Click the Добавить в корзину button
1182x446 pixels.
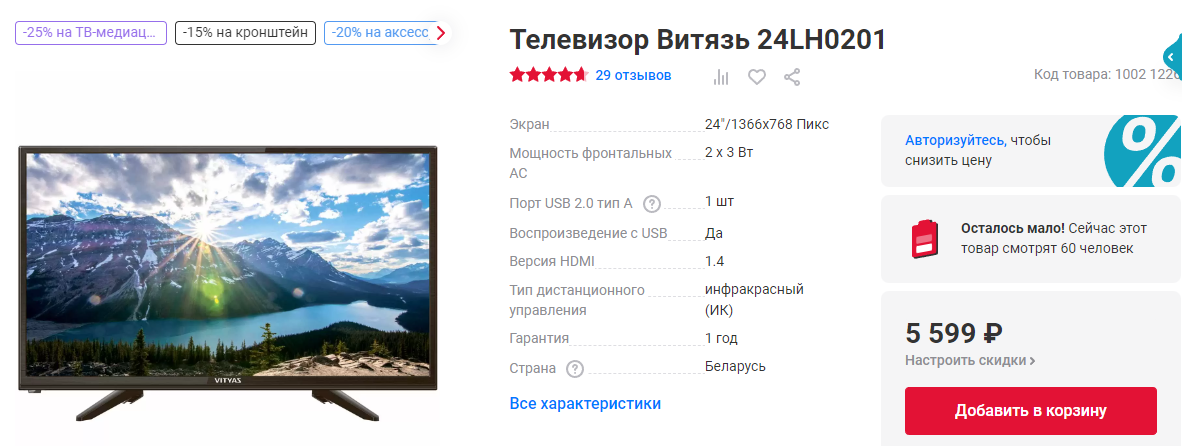click(x=1030, y=411)
